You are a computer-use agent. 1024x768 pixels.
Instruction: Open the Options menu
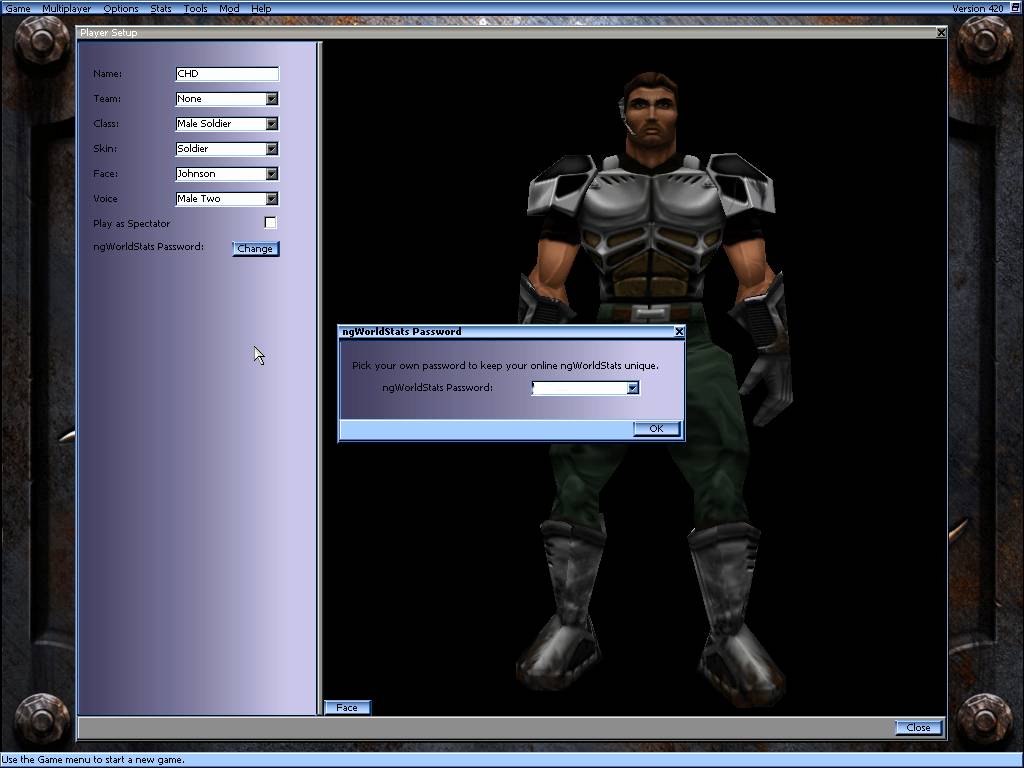(x=121, y=8)
